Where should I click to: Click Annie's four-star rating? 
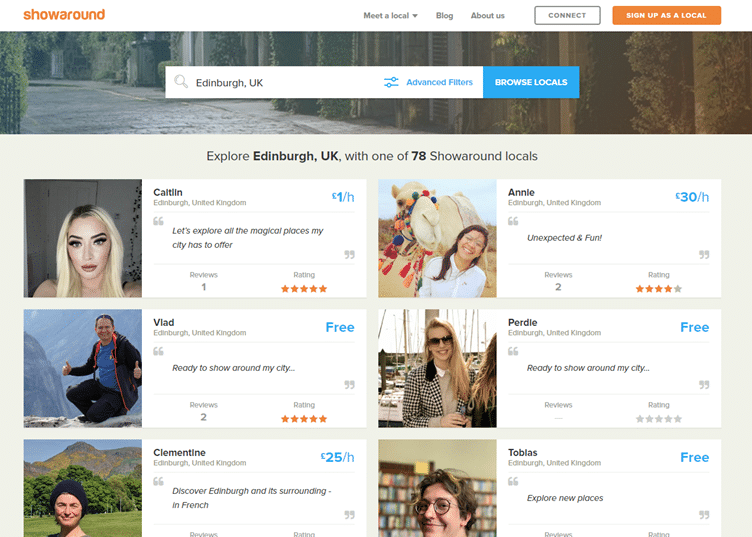pyautogui.click(x=658, y=288)
